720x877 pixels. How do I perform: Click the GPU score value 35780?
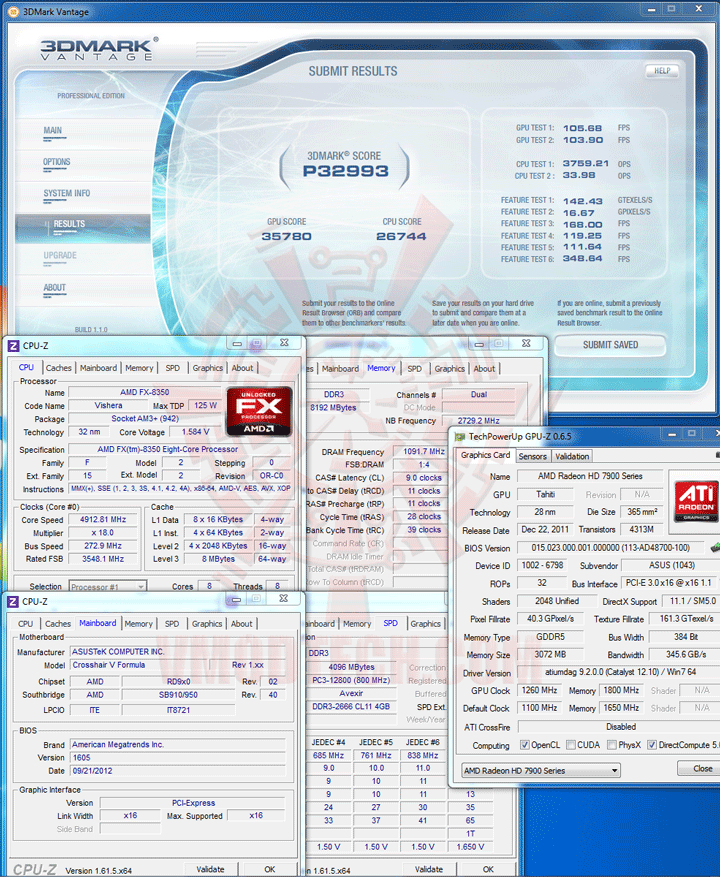pyautogui.click(x=286, y=237)
